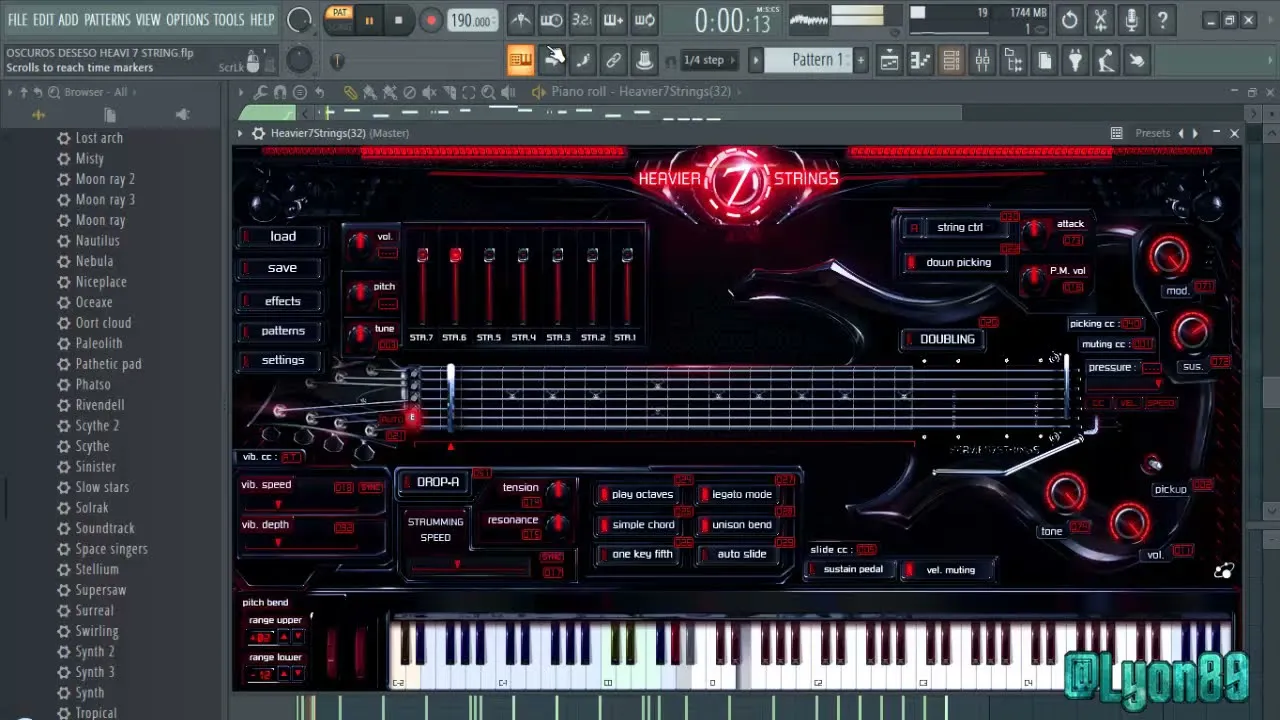The height and width of the screenshot is (720, 1280).
Task: Toggle the metronome icon
Action: click(x=521, y=20)
